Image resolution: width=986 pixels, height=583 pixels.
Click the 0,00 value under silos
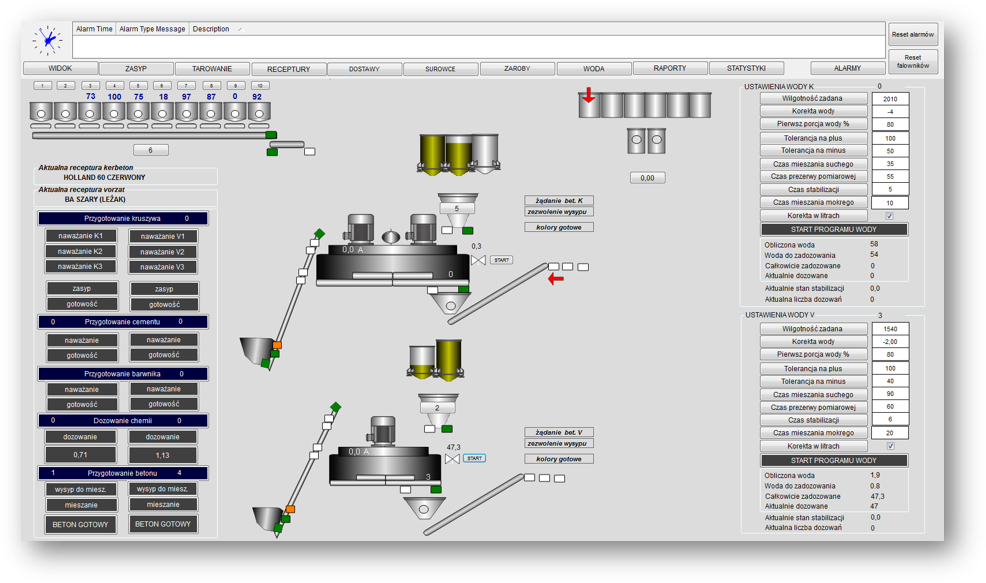pyautogui.click(x=647, y=178)
